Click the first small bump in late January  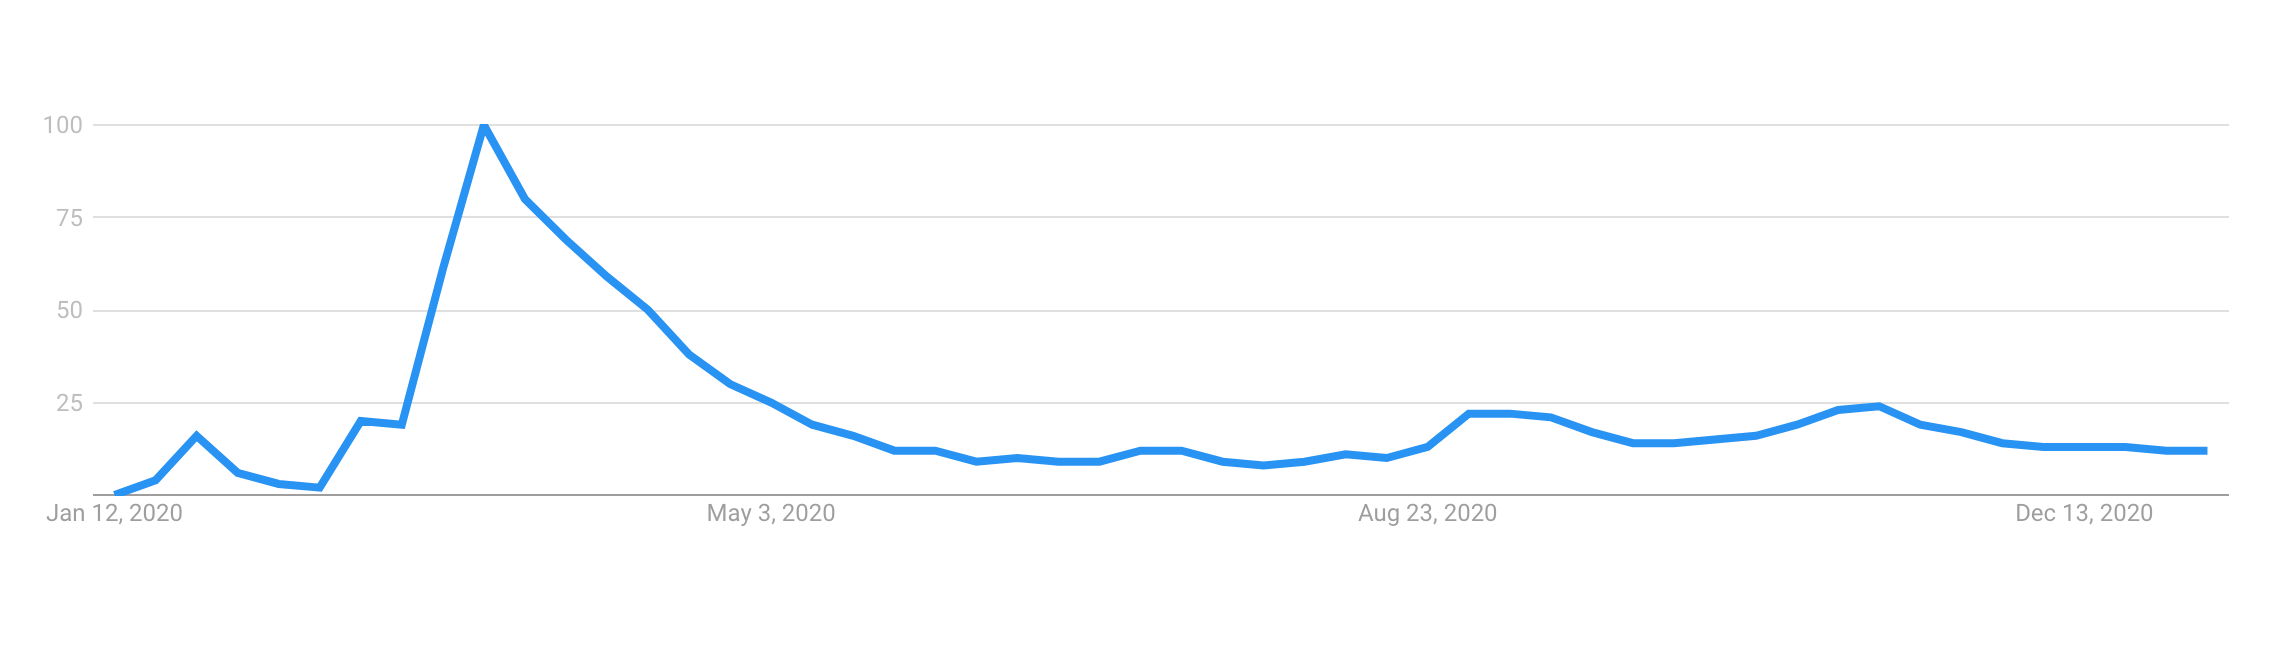click(x=196, y=436)
